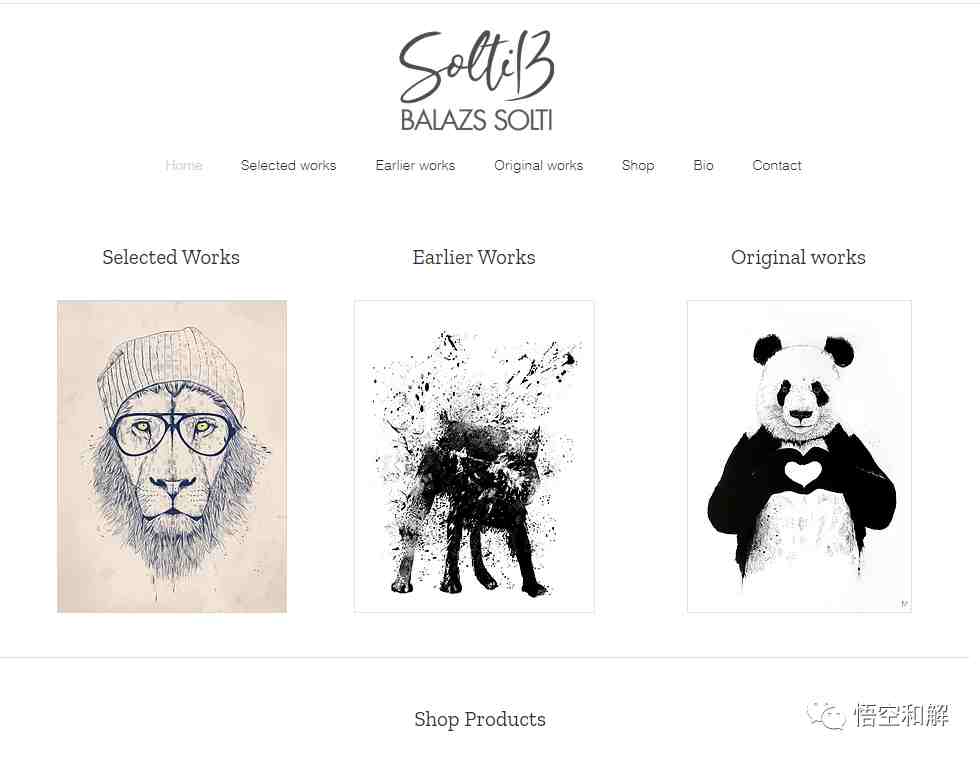Click the SoltiB script logo
Image resolution: width=980 pixels, height=758 pixels.
pos(476,66)
